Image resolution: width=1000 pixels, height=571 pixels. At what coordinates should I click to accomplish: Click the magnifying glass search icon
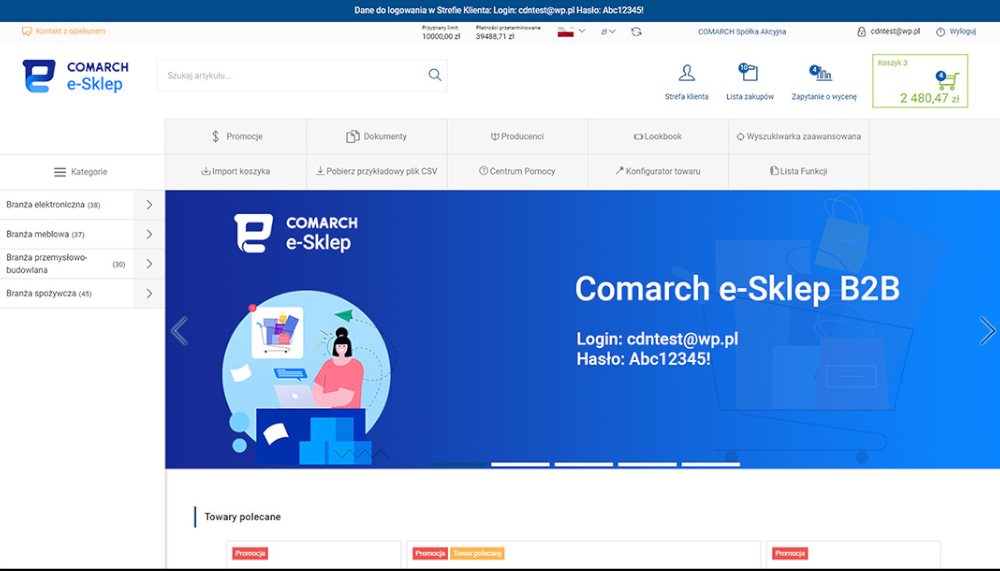click(x=434, y=75)
